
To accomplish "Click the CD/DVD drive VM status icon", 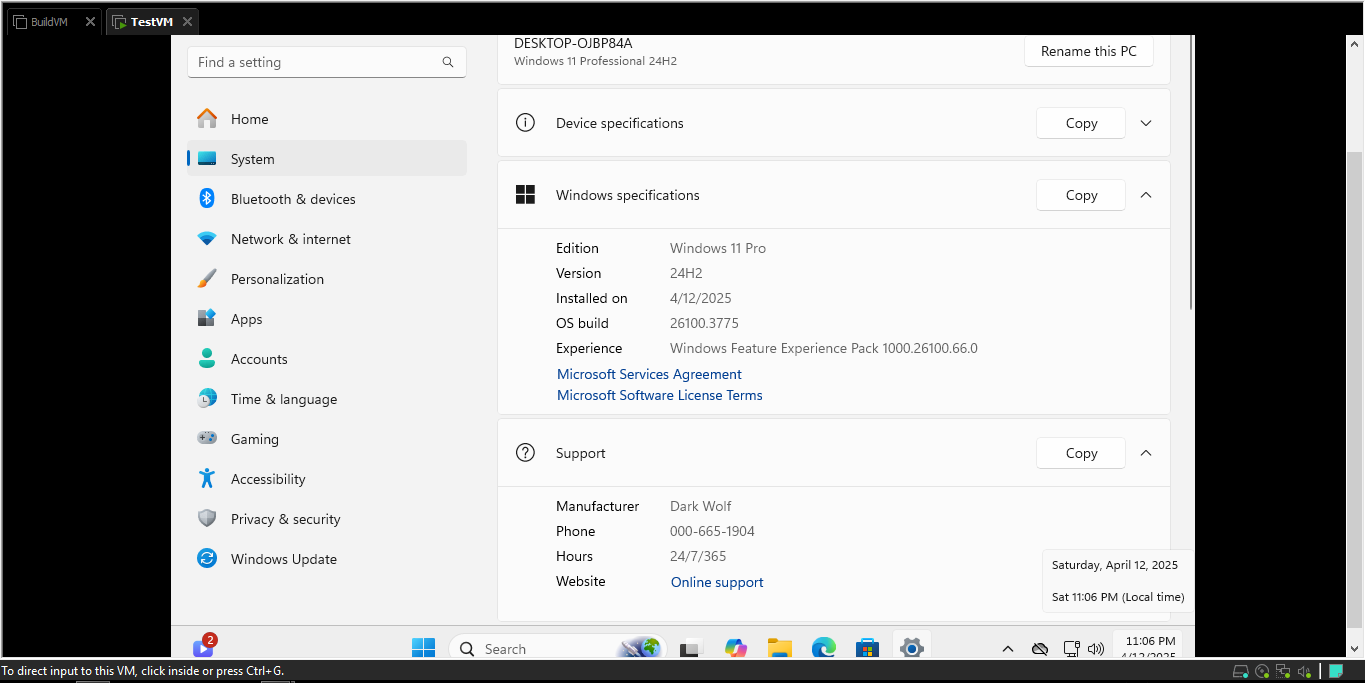I will click(1262, 671).
